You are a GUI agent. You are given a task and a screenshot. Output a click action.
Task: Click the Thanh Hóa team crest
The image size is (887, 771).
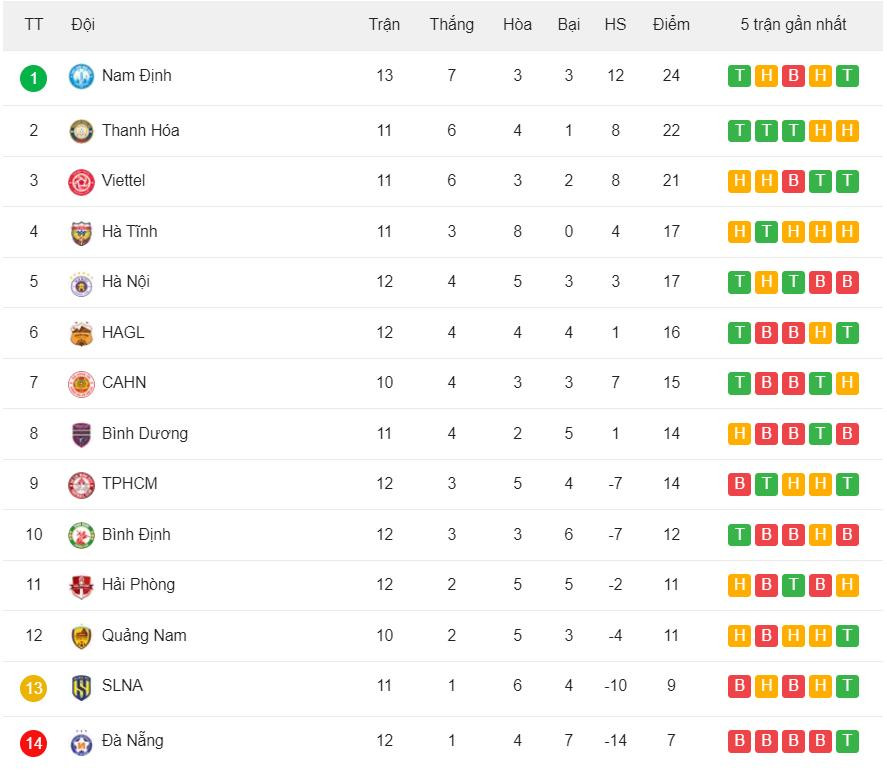coord(81,131)
